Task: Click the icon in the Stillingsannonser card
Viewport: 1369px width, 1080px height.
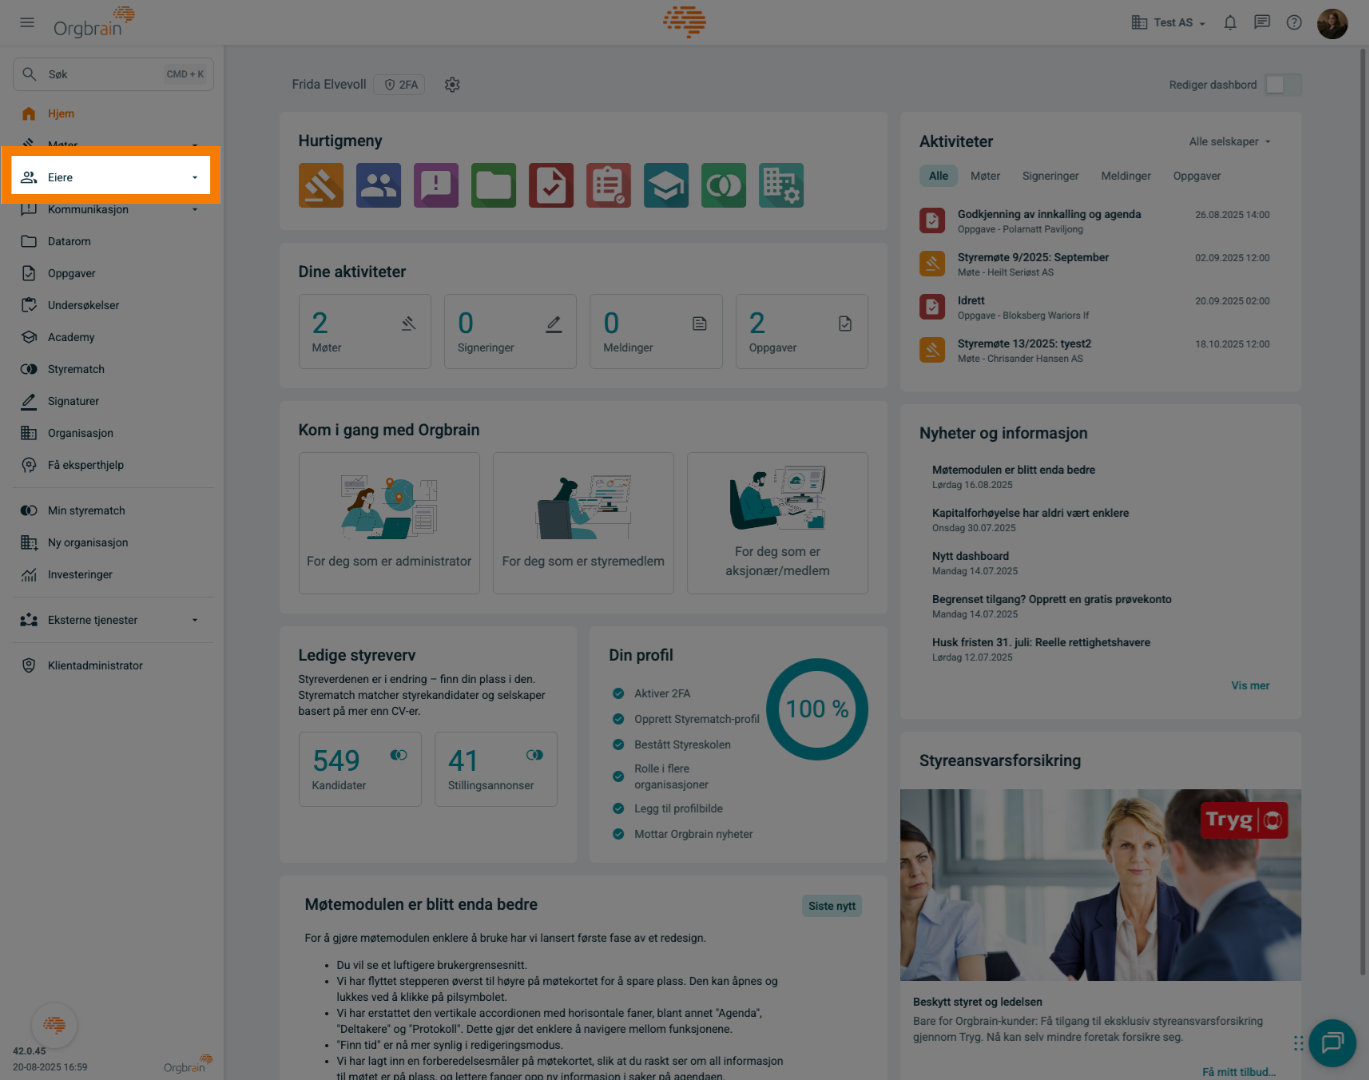Action: pos(535,755)
